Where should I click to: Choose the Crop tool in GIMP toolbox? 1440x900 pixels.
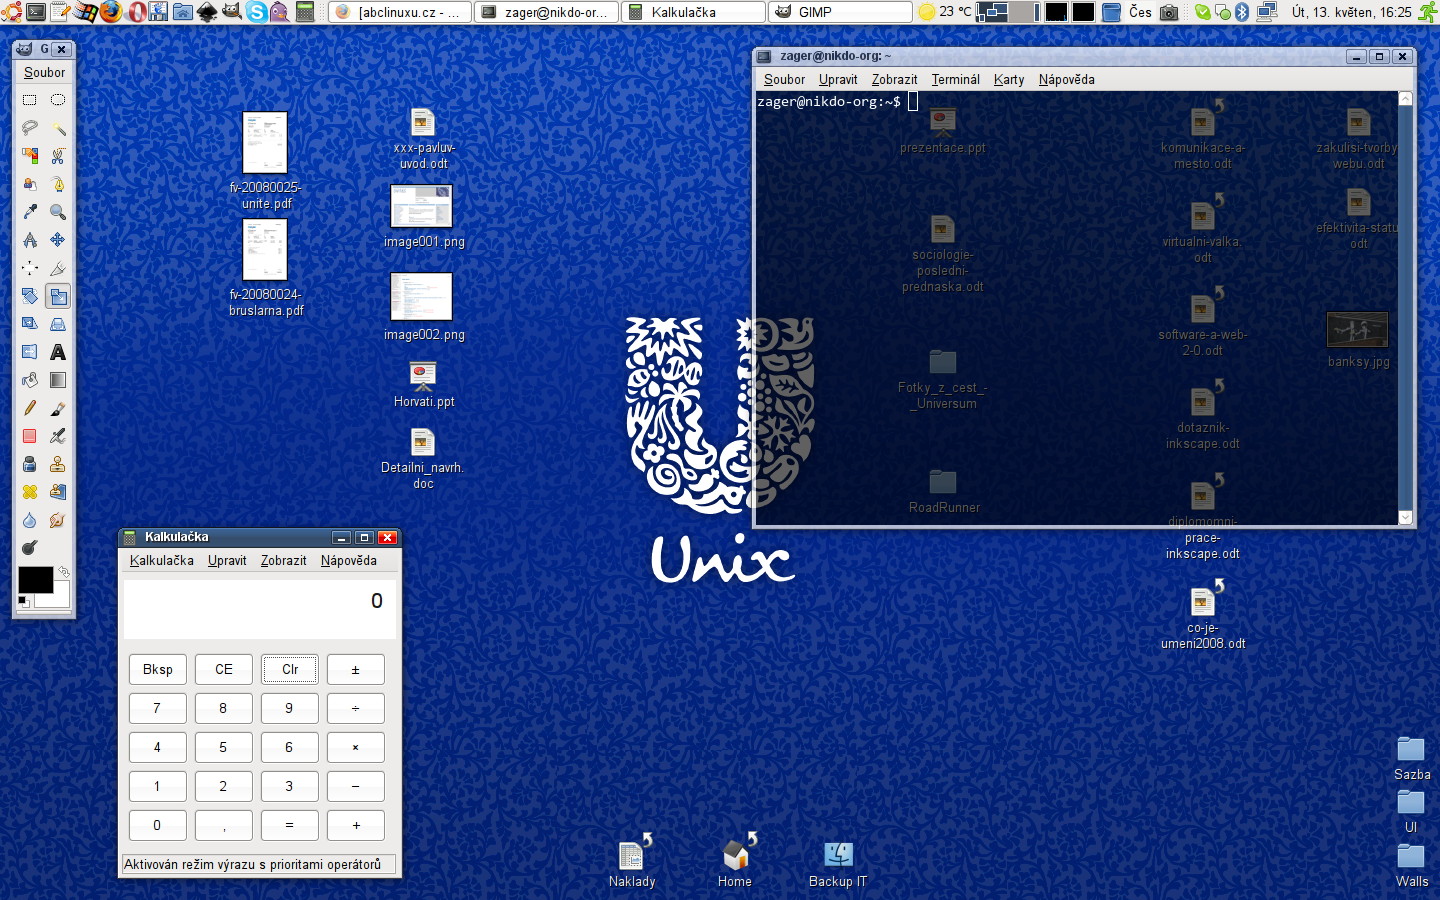pos(58,268)
